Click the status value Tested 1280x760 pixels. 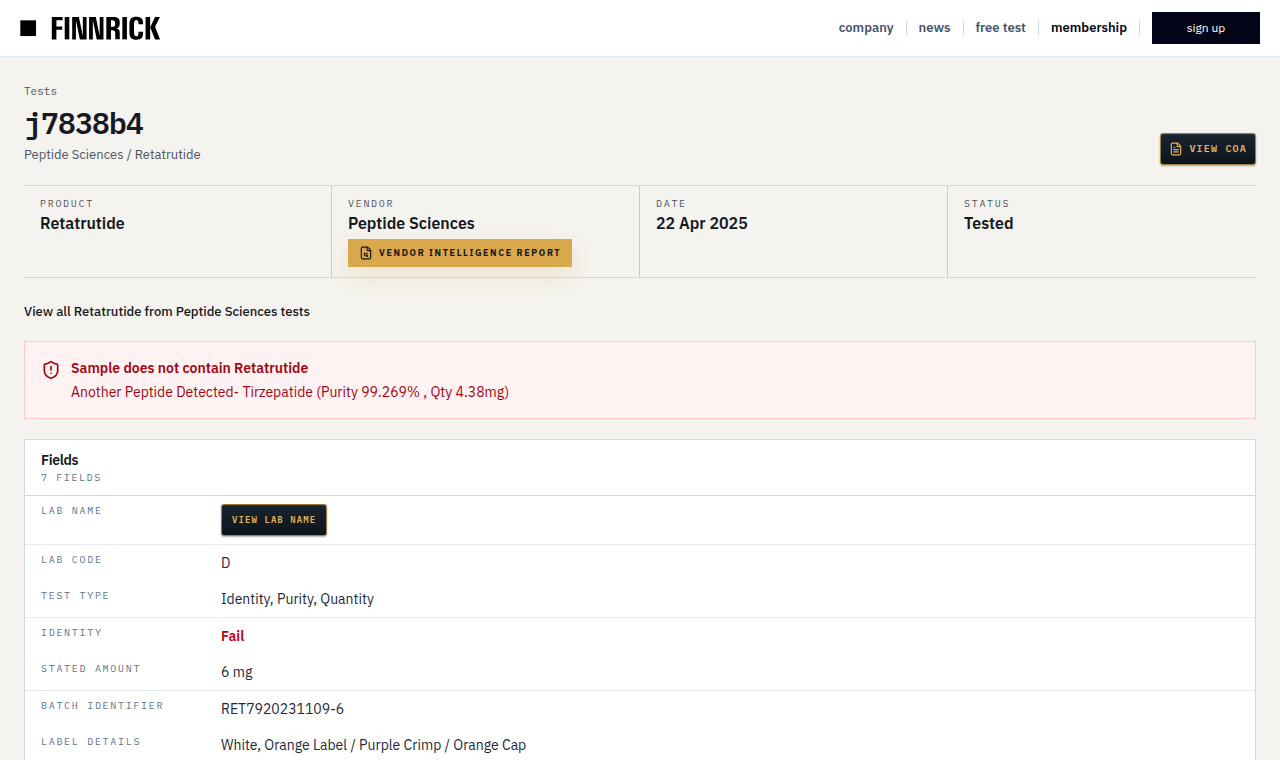(989, 224)
